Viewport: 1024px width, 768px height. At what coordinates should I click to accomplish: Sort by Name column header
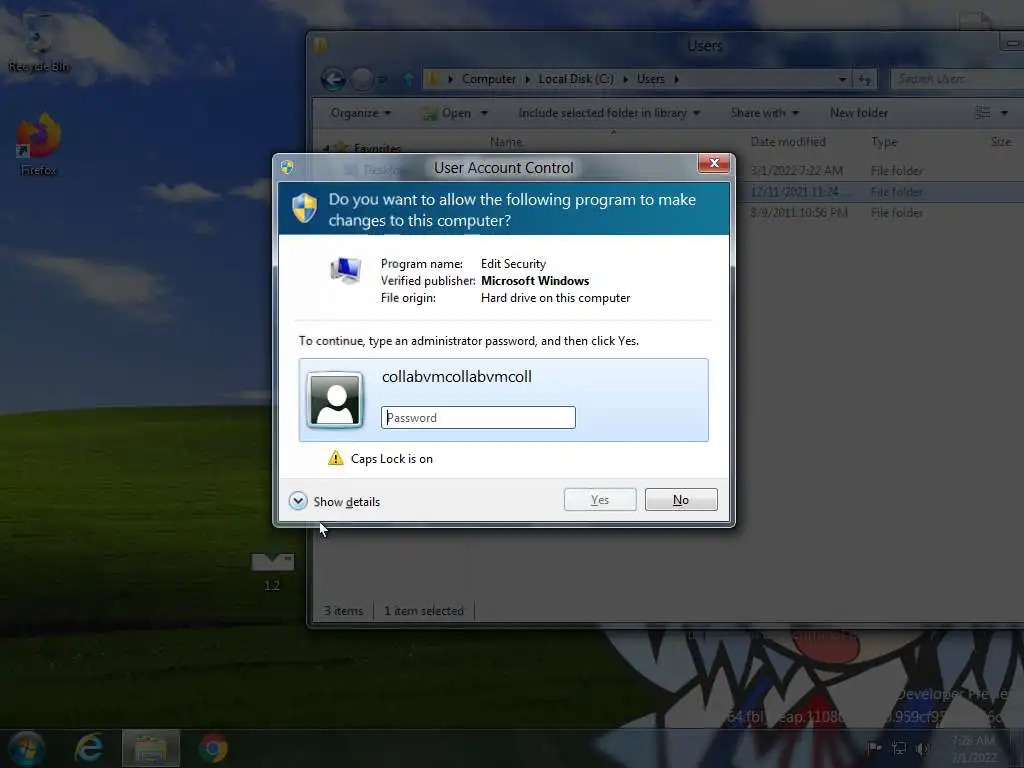506,142
